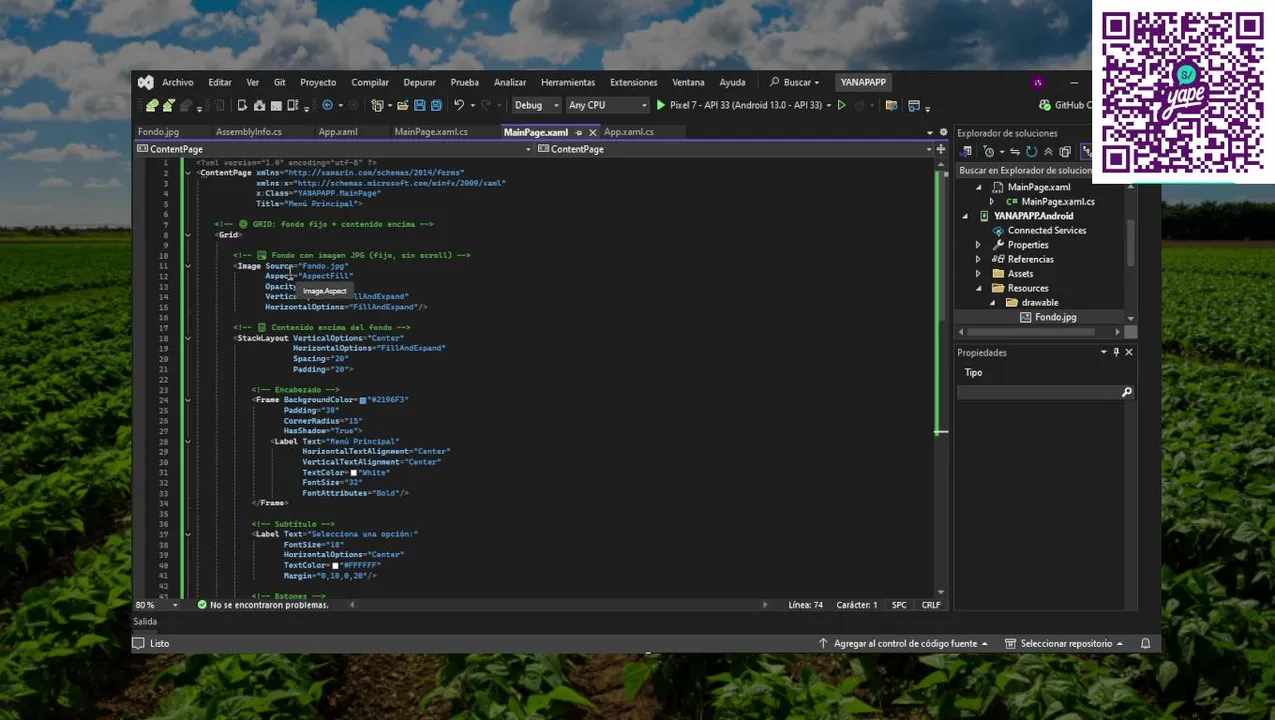Click the Open File folder icon

tap(403, 105)
